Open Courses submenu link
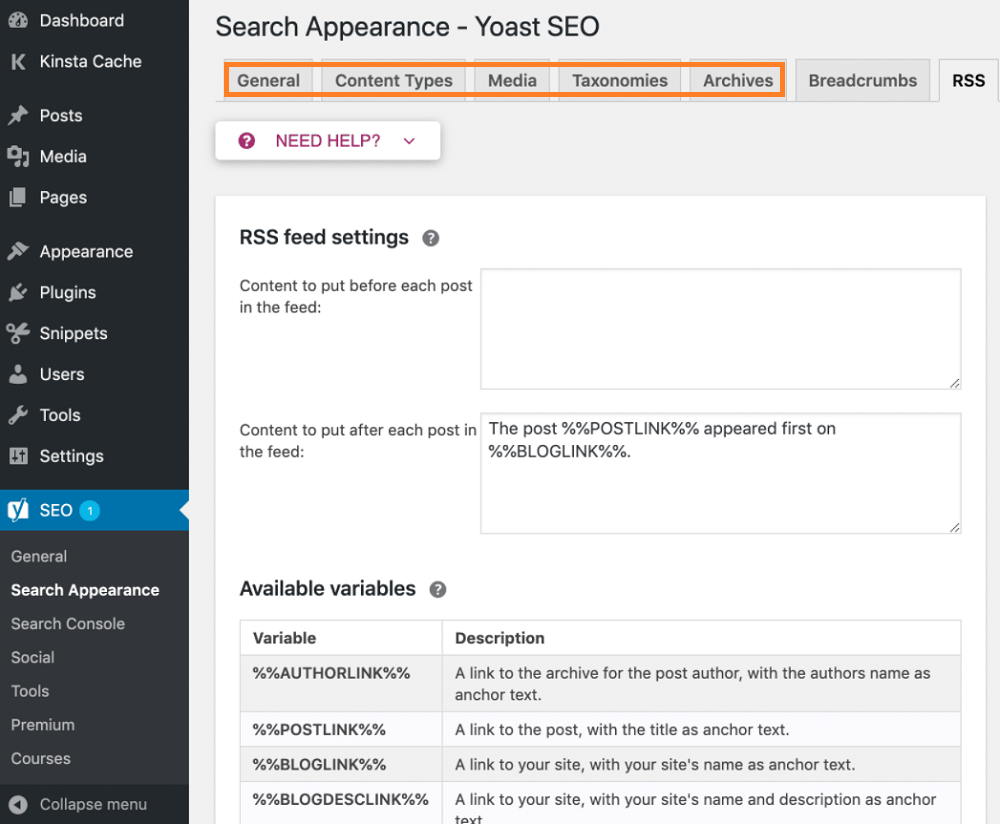 (x=41, y=759)
